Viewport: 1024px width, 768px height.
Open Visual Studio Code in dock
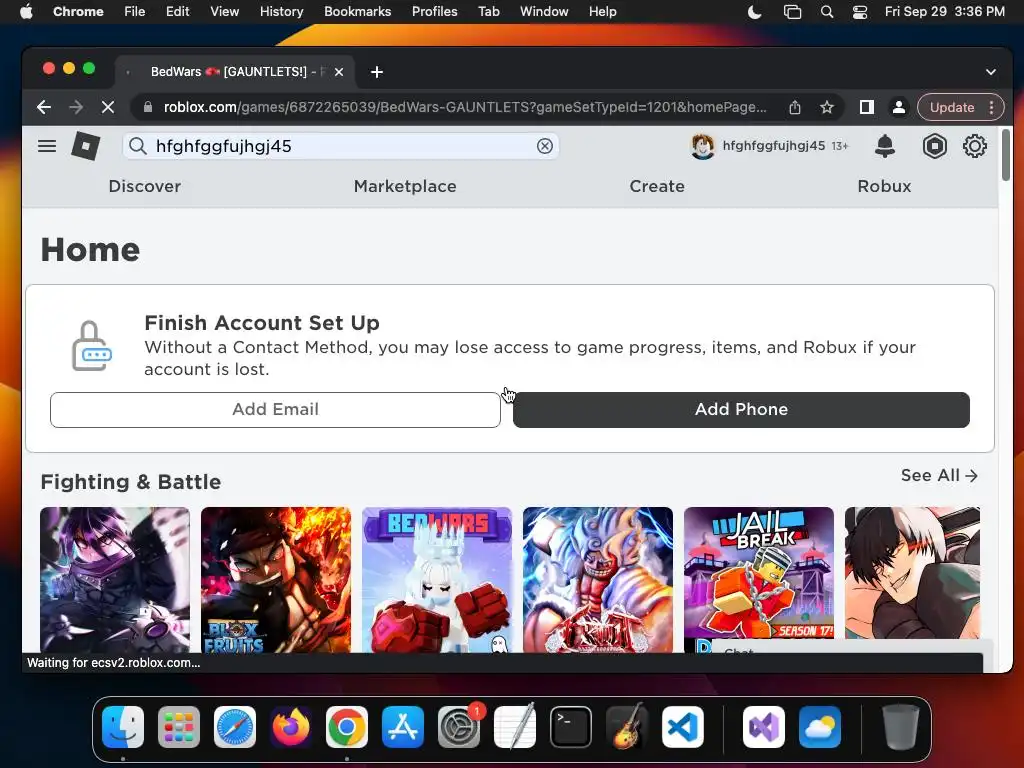tap(682, 727)
